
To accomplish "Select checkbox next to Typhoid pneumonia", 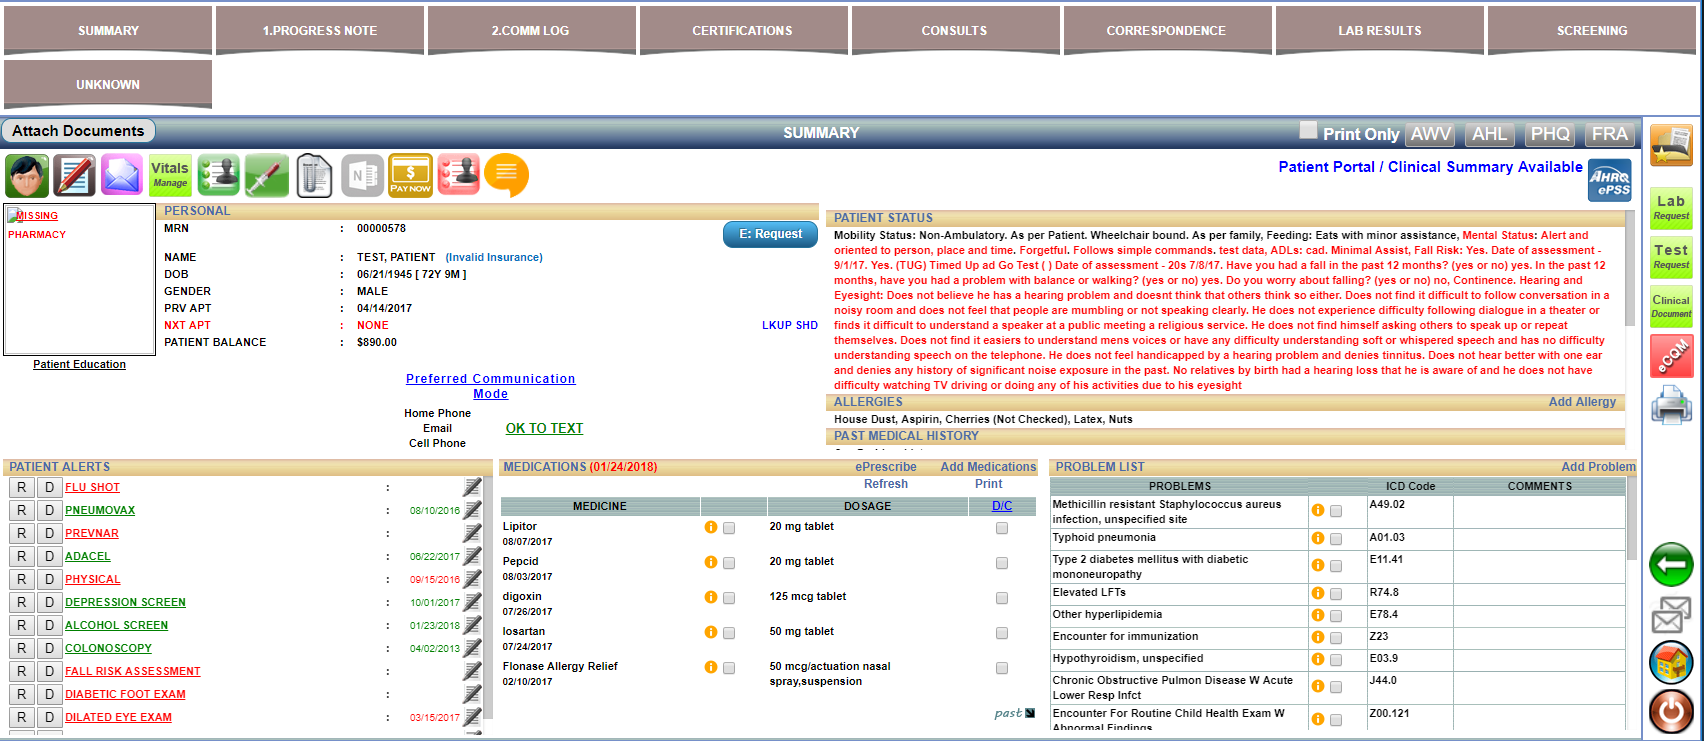I will (x=1336, y=539).
